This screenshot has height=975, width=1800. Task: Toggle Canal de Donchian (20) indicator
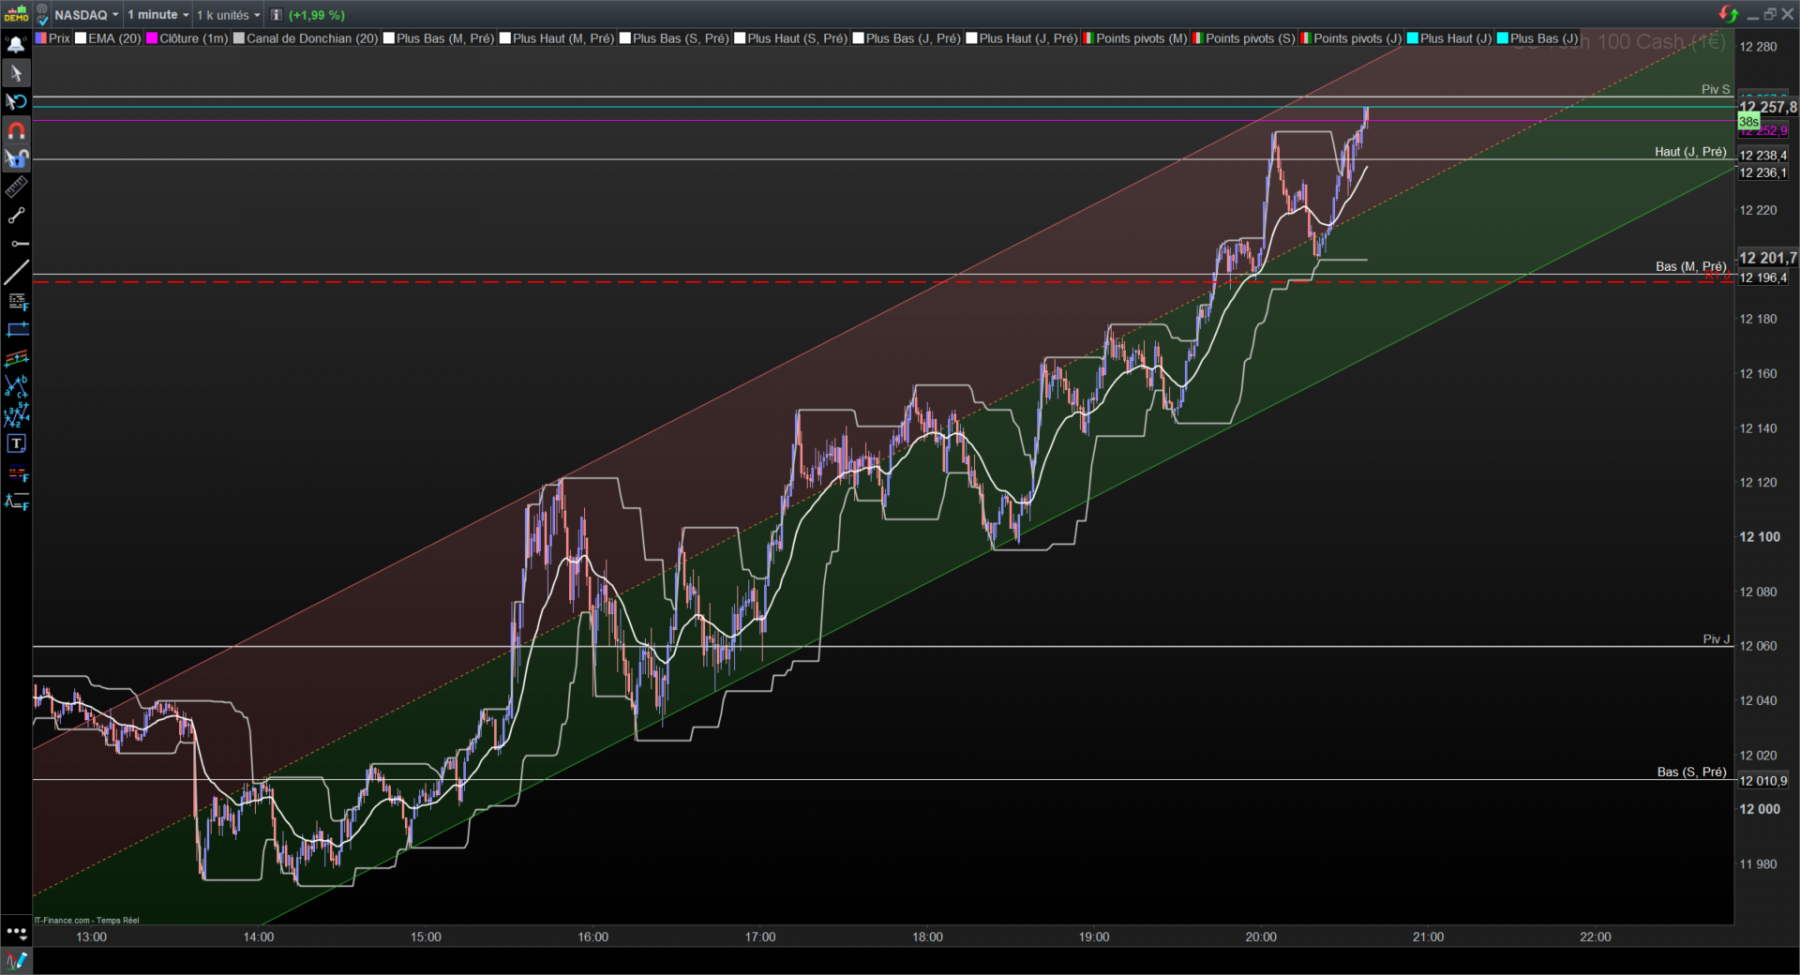(305, 38)
